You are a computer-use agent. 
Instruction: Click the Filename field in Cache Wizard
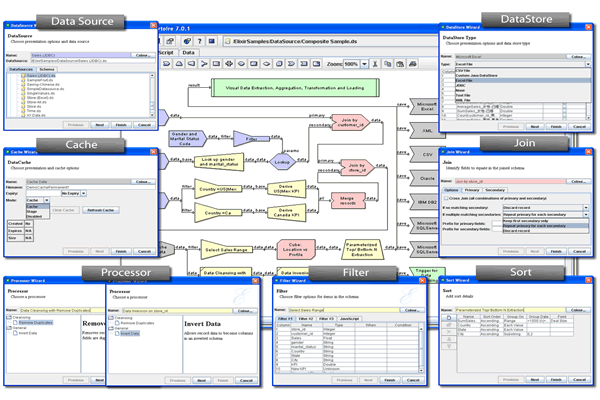90,188
